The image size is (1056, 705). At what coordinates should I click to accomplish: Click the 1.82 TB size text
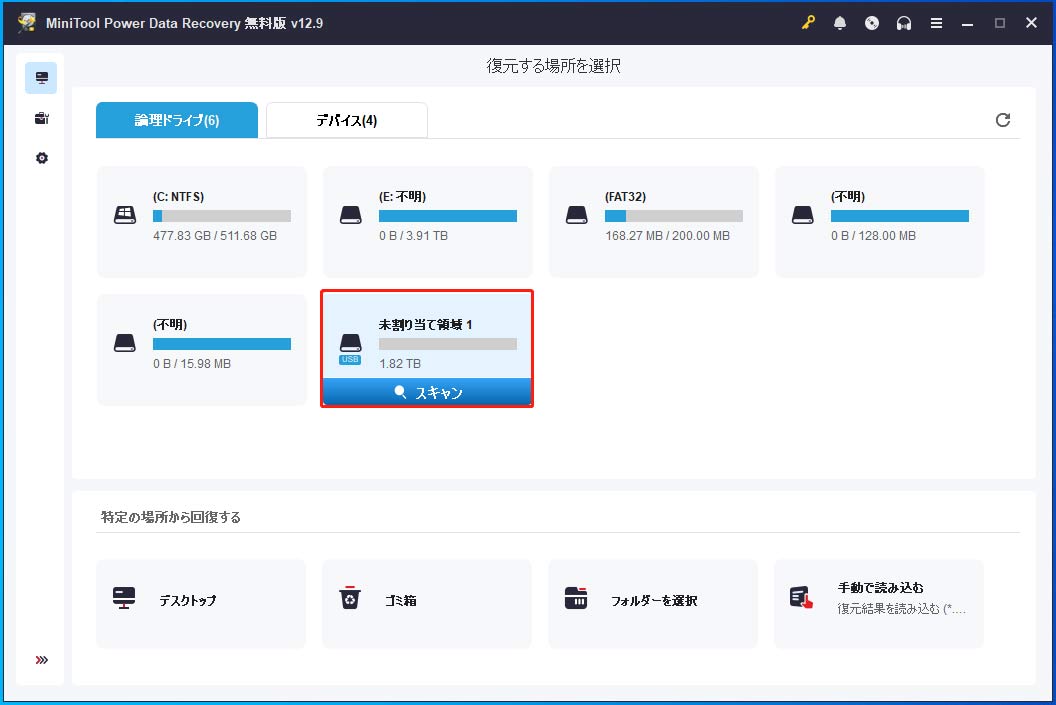(400, 364)
